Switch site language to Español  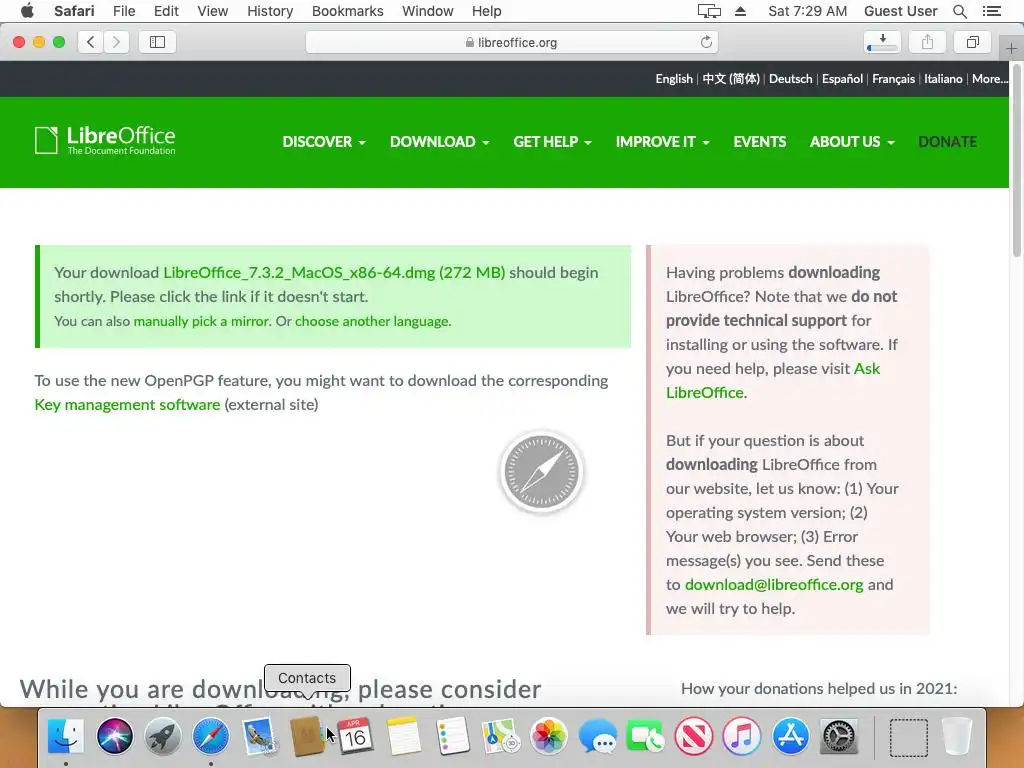pos(842,78)
